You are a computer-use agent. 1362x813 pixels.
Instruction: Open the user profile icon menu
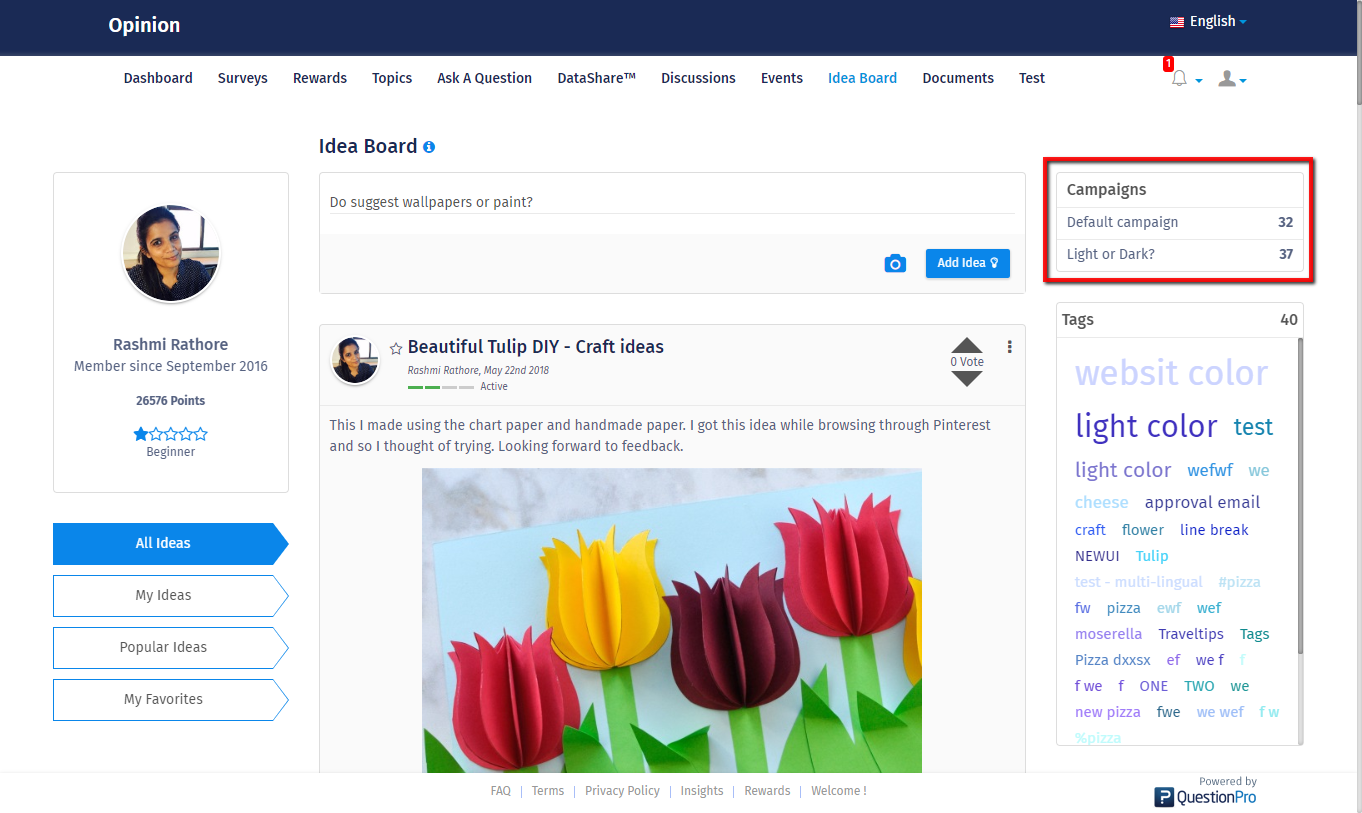pos(1227,79)
